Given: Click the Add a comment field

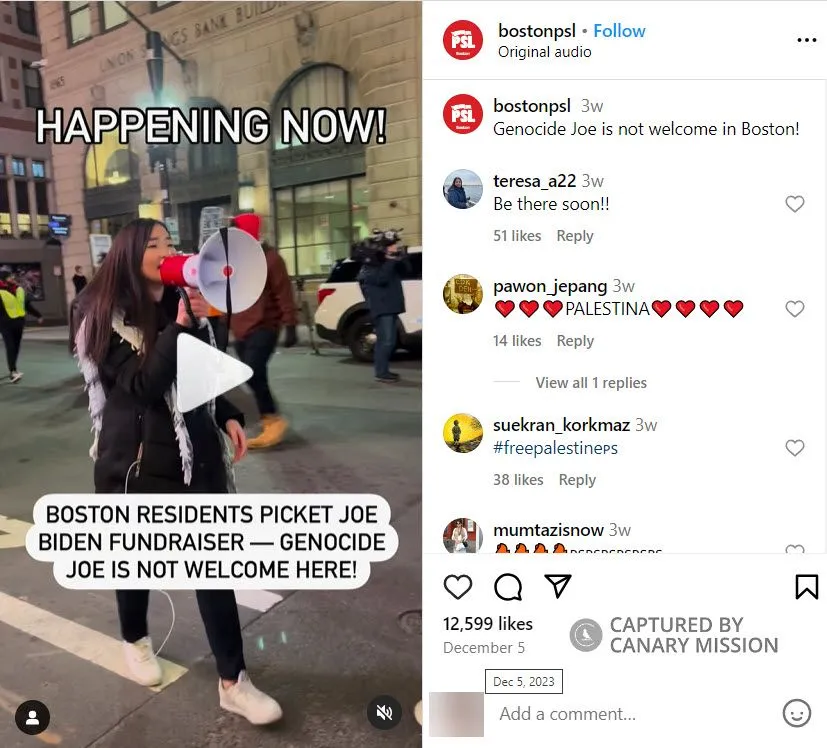Looking at the screenshot, I should click(x=636, y=714).
